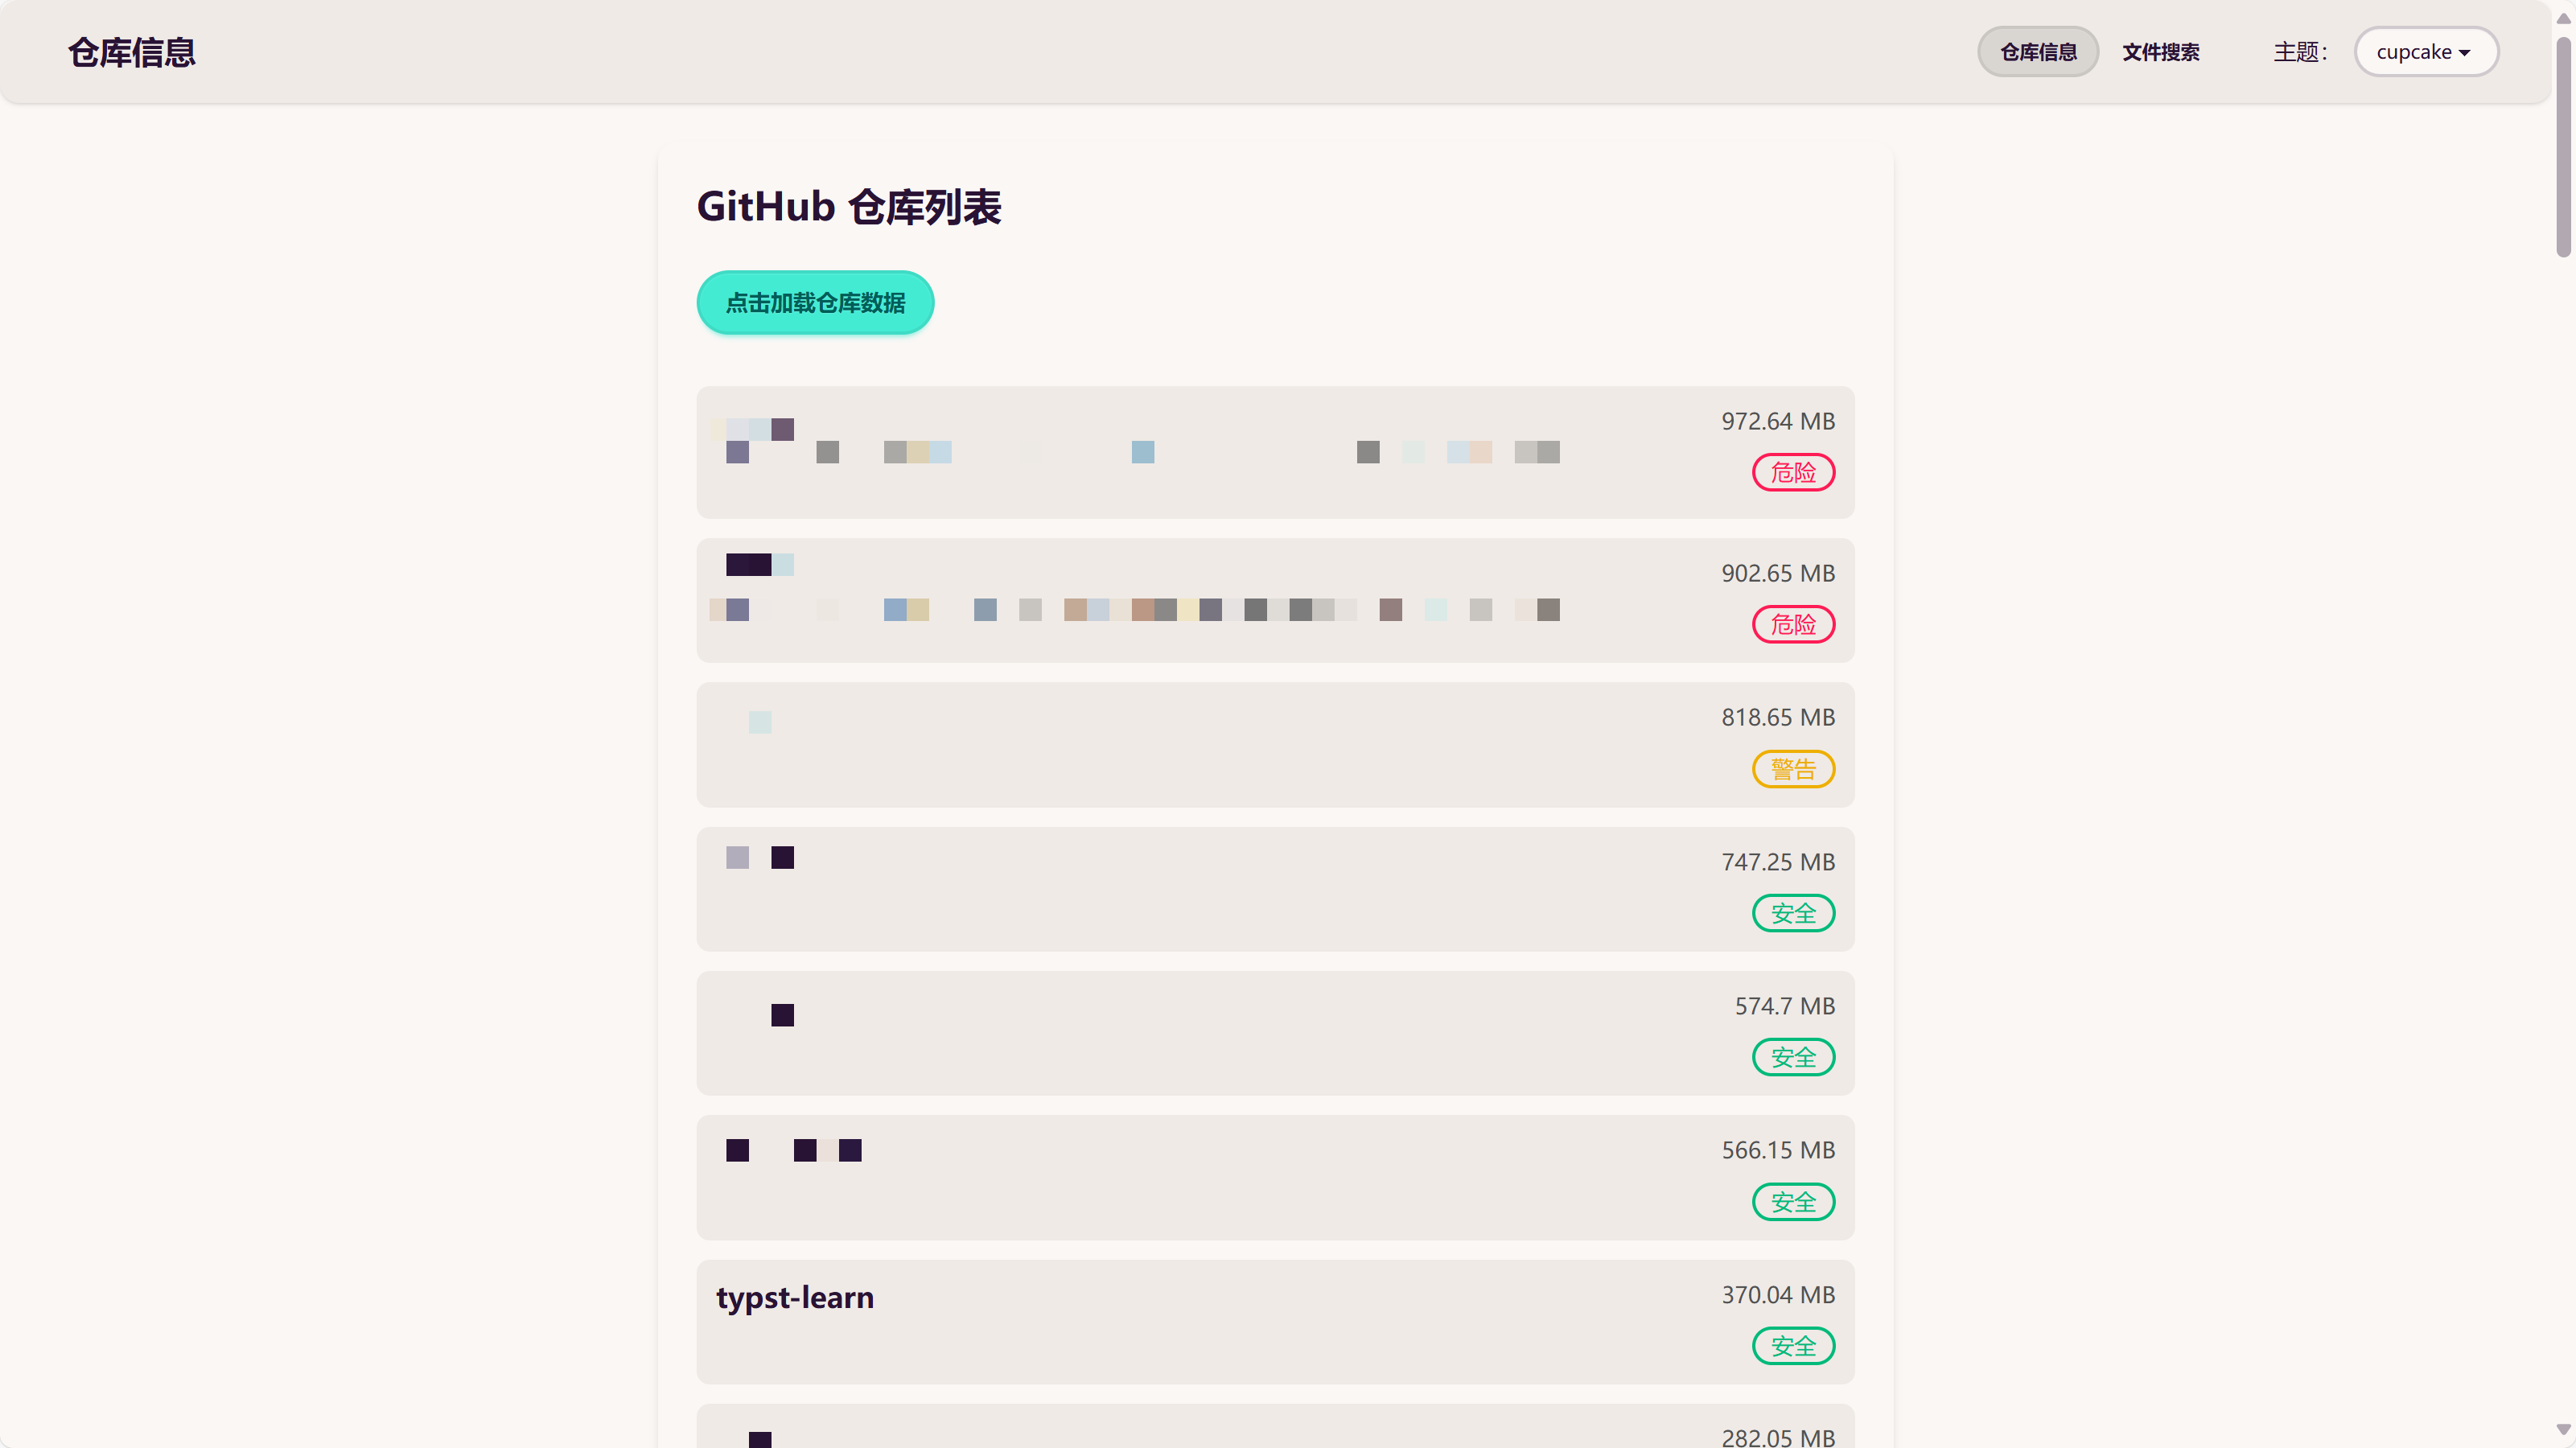Click the 566.15 MB size label
Viewport: 2576px width, 1448px height.
[1778, 1150]
